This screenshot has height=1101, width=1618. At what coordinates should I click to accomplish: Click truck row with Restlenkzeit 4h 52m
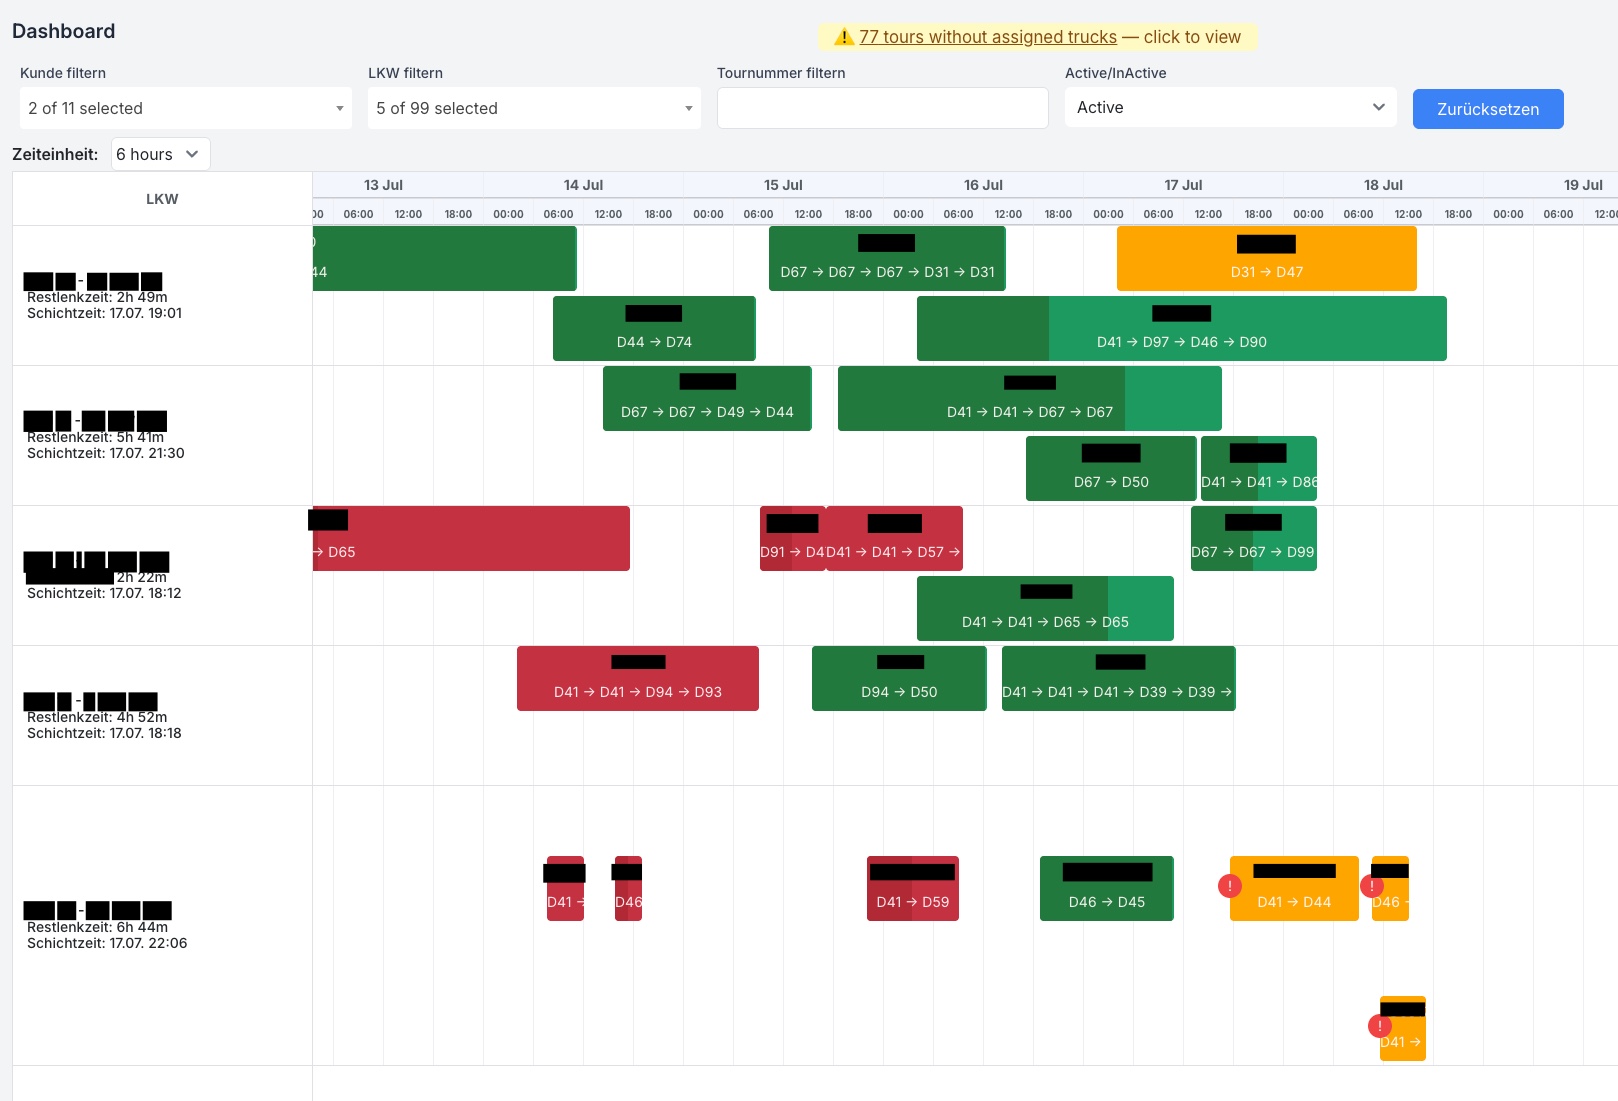[162, 716]
